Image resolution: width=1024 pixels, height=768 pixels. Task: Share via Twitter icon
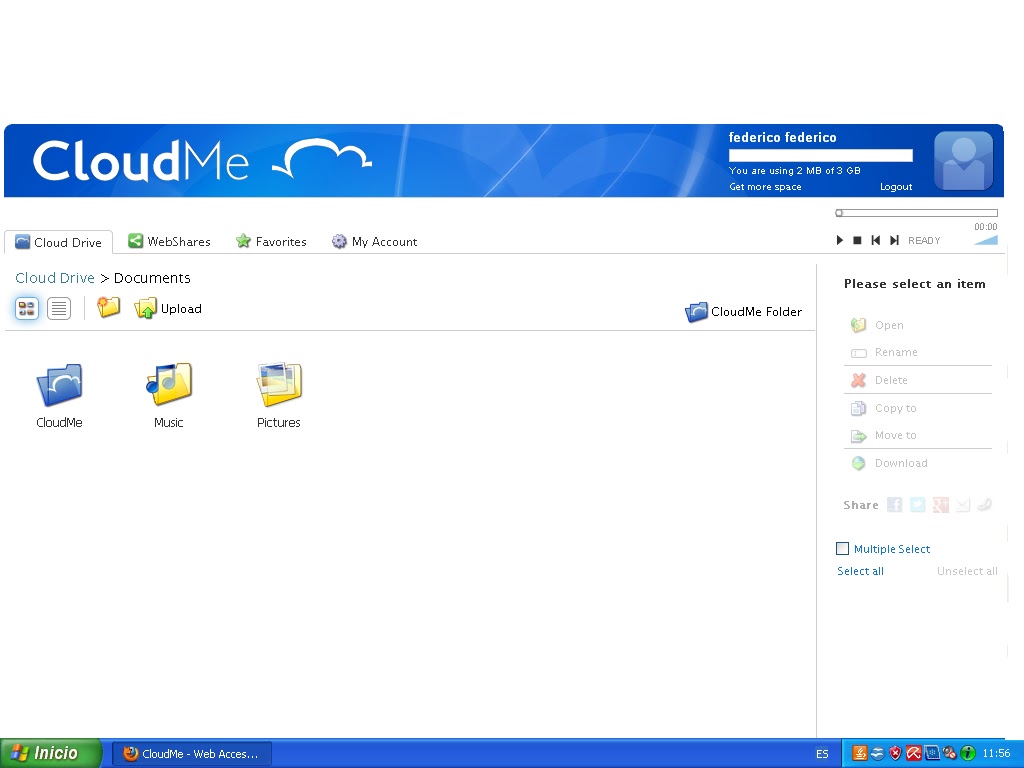pyautogui.click(x=918, y=505)
